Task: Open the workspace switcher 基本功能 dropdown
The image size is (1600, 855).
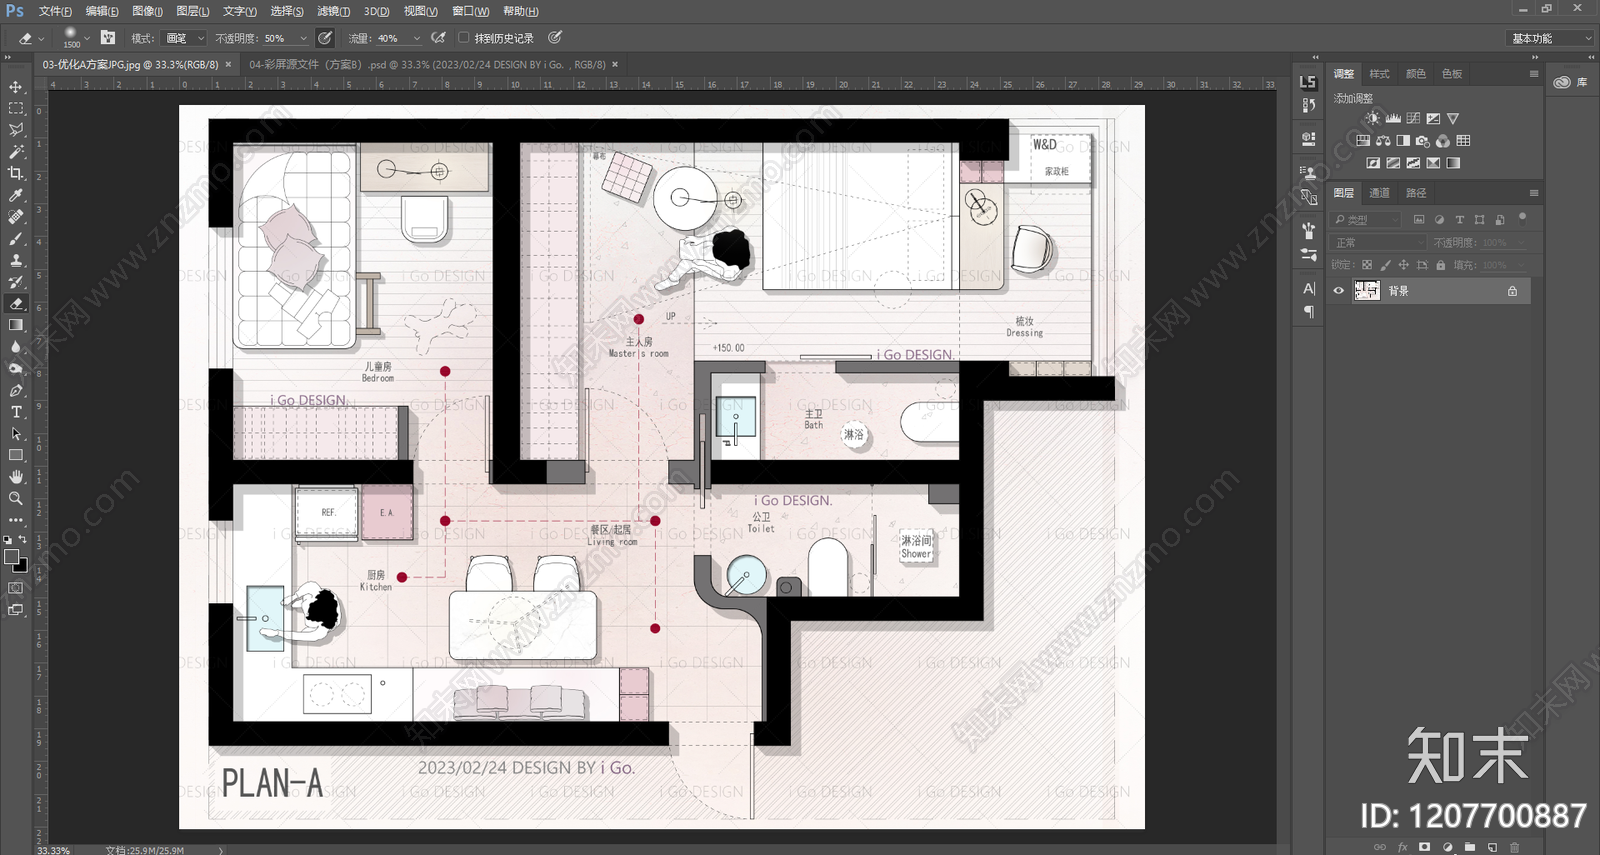Action: tap(1549, 38)
